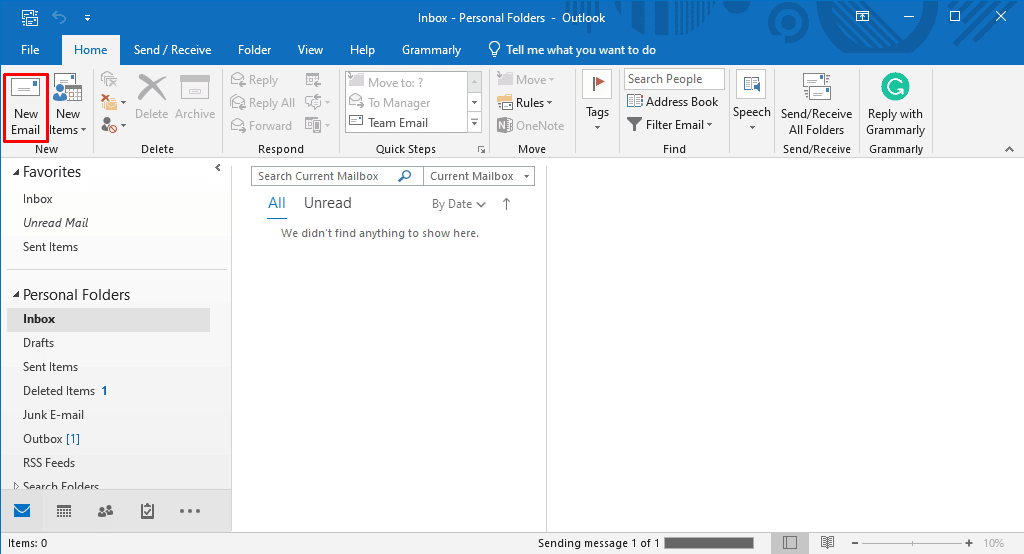
Task: Open the Address Book
Action: [673, 101]
